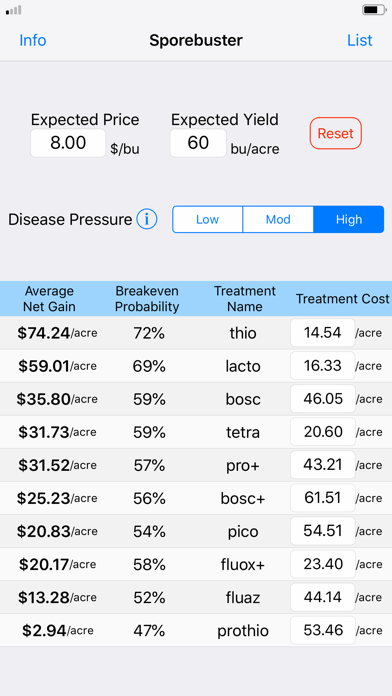Tap the cellular signal bars icon

point(14,10)
